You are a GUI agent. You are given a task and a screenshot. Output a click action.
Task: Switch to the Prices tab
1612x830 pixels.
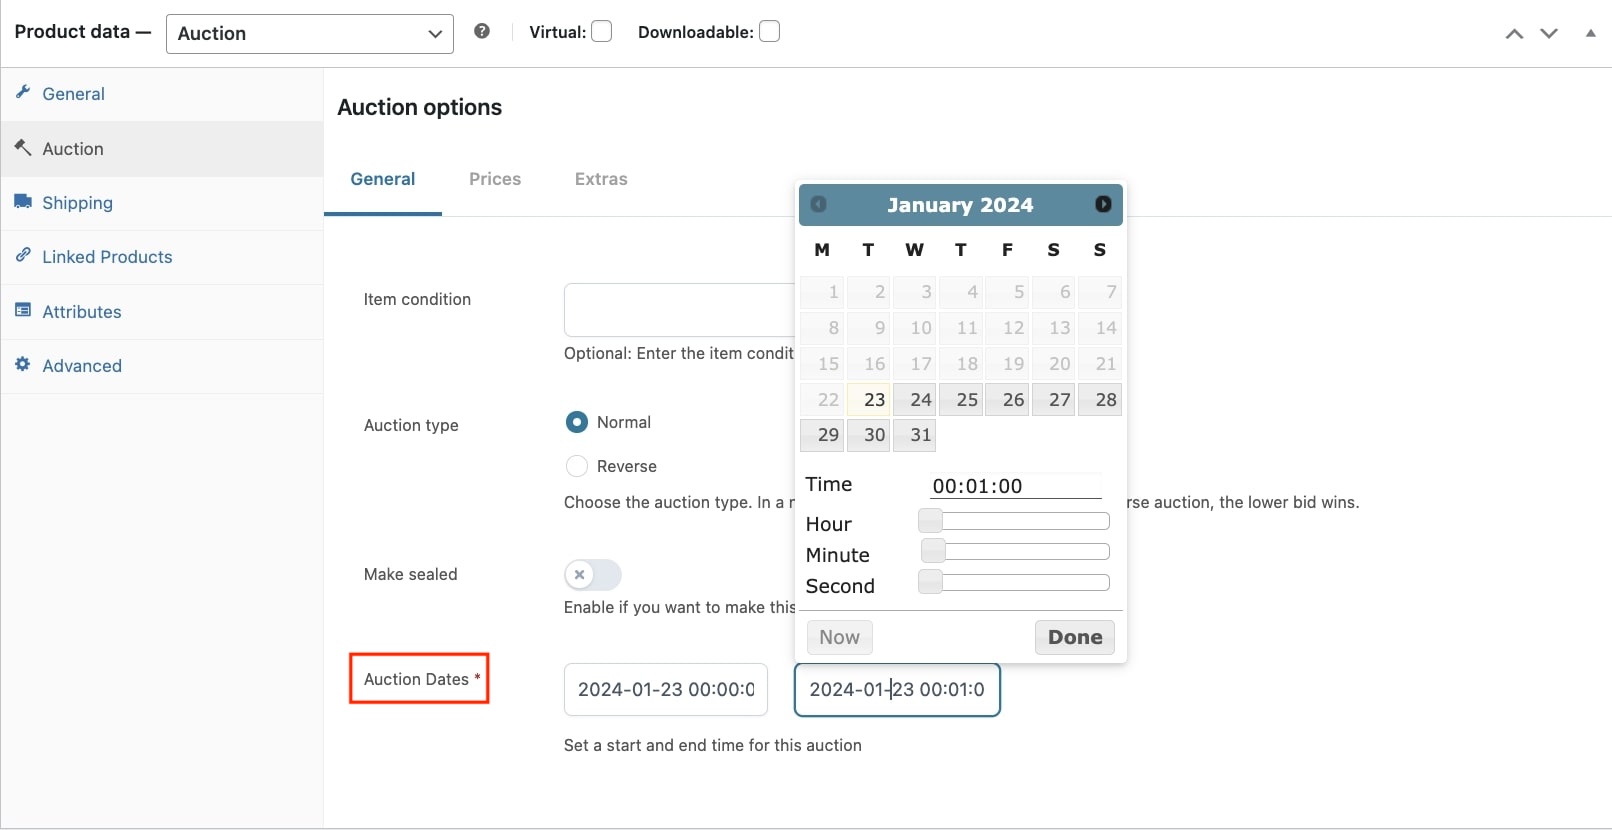[x=495, y=179]
